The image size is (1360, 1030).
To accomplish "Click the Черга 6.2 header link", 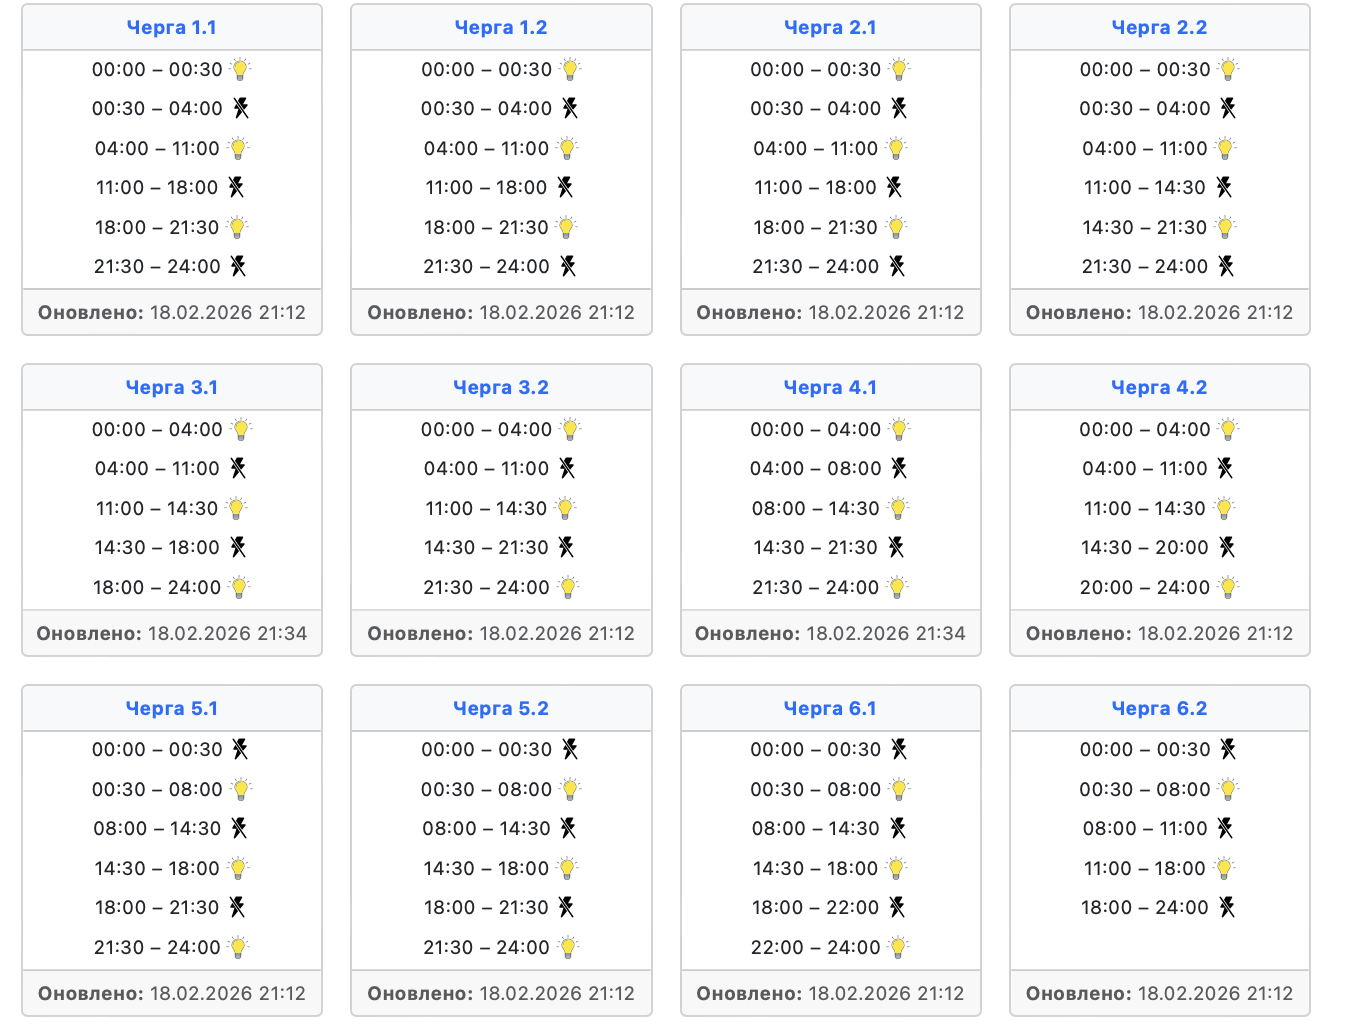I will [x=1159, y=709].
